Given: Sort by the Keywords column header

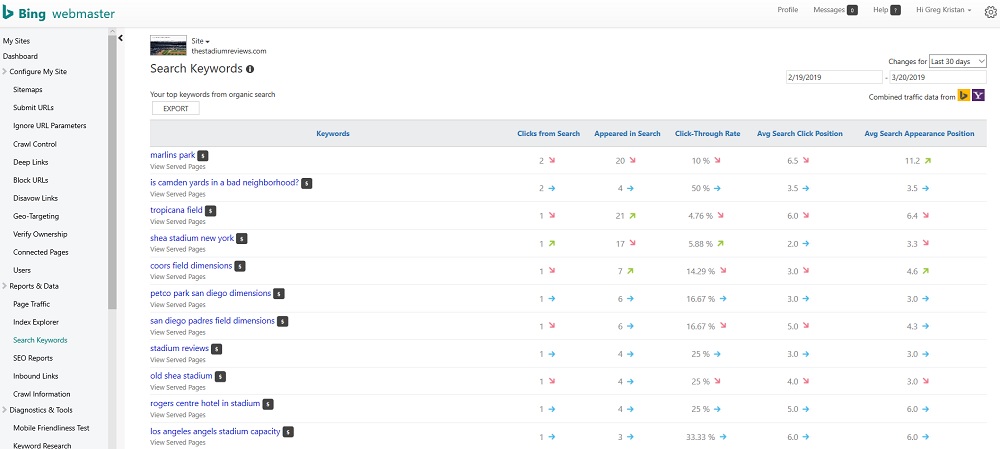Looking at the screenshot, I should click(x=333, y=134).
